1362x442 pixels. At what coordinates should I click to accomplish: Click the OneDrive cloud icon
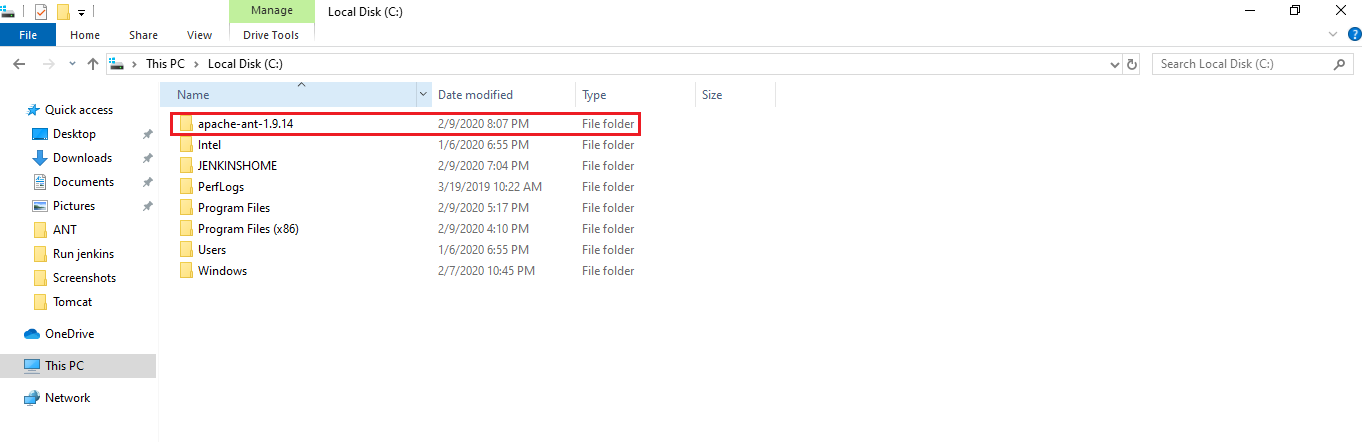tap(31, 334)
